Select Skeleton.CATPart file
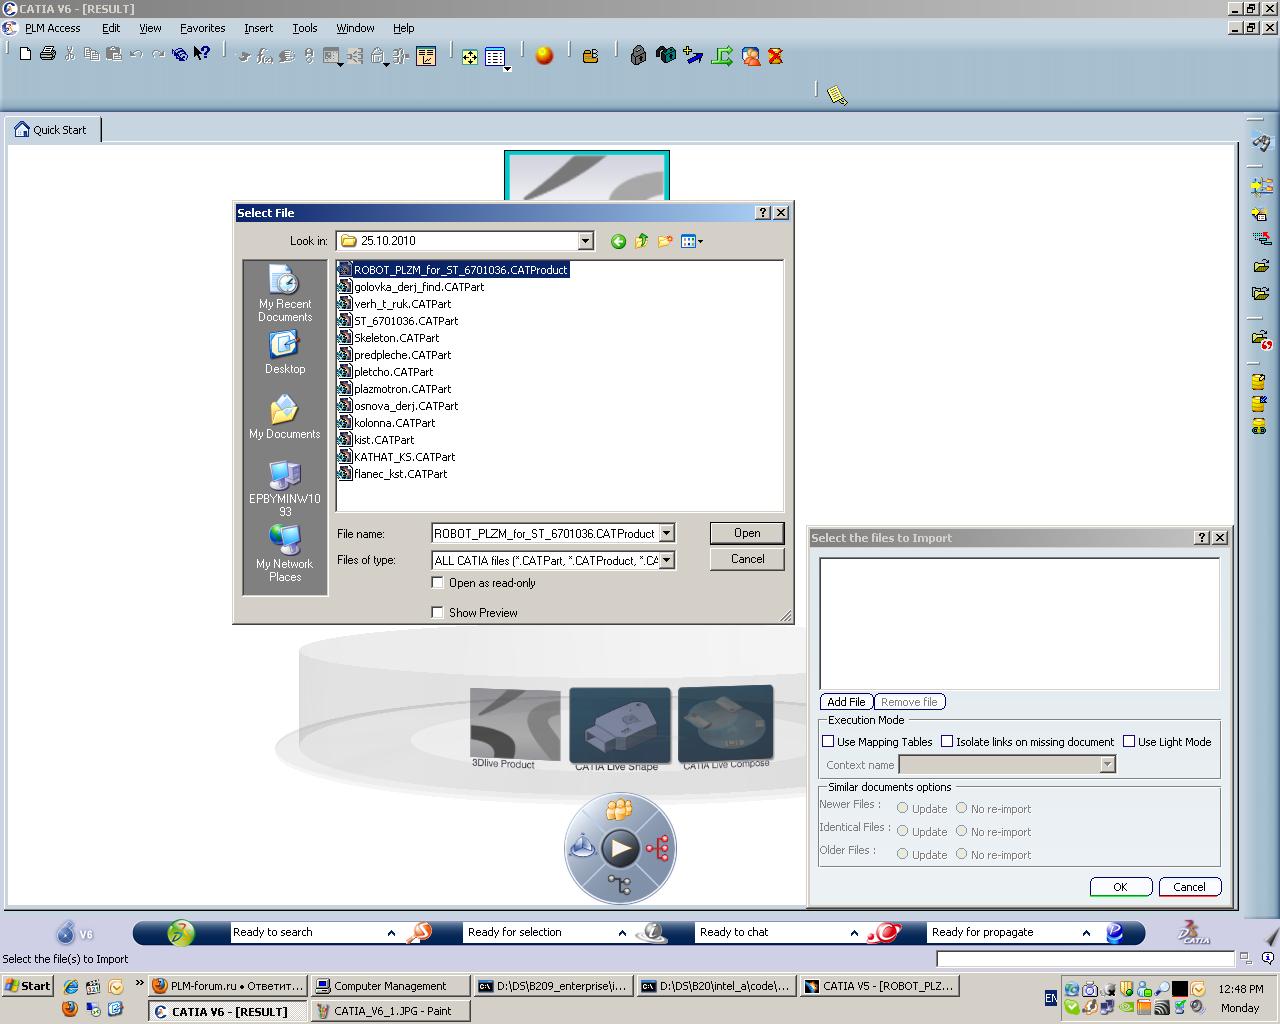This screenshot has height=1024, width=1280. [x=389, y=338]
